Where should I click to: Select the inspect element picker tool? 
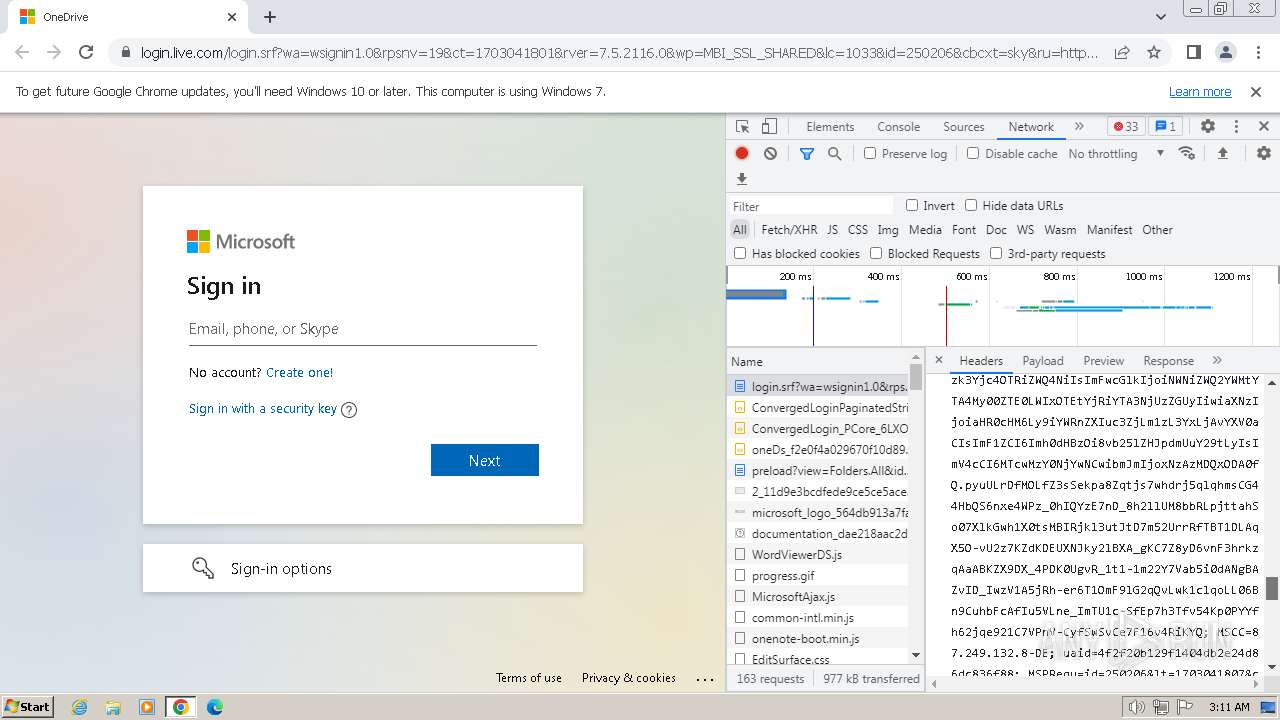[x=742, y=127]
